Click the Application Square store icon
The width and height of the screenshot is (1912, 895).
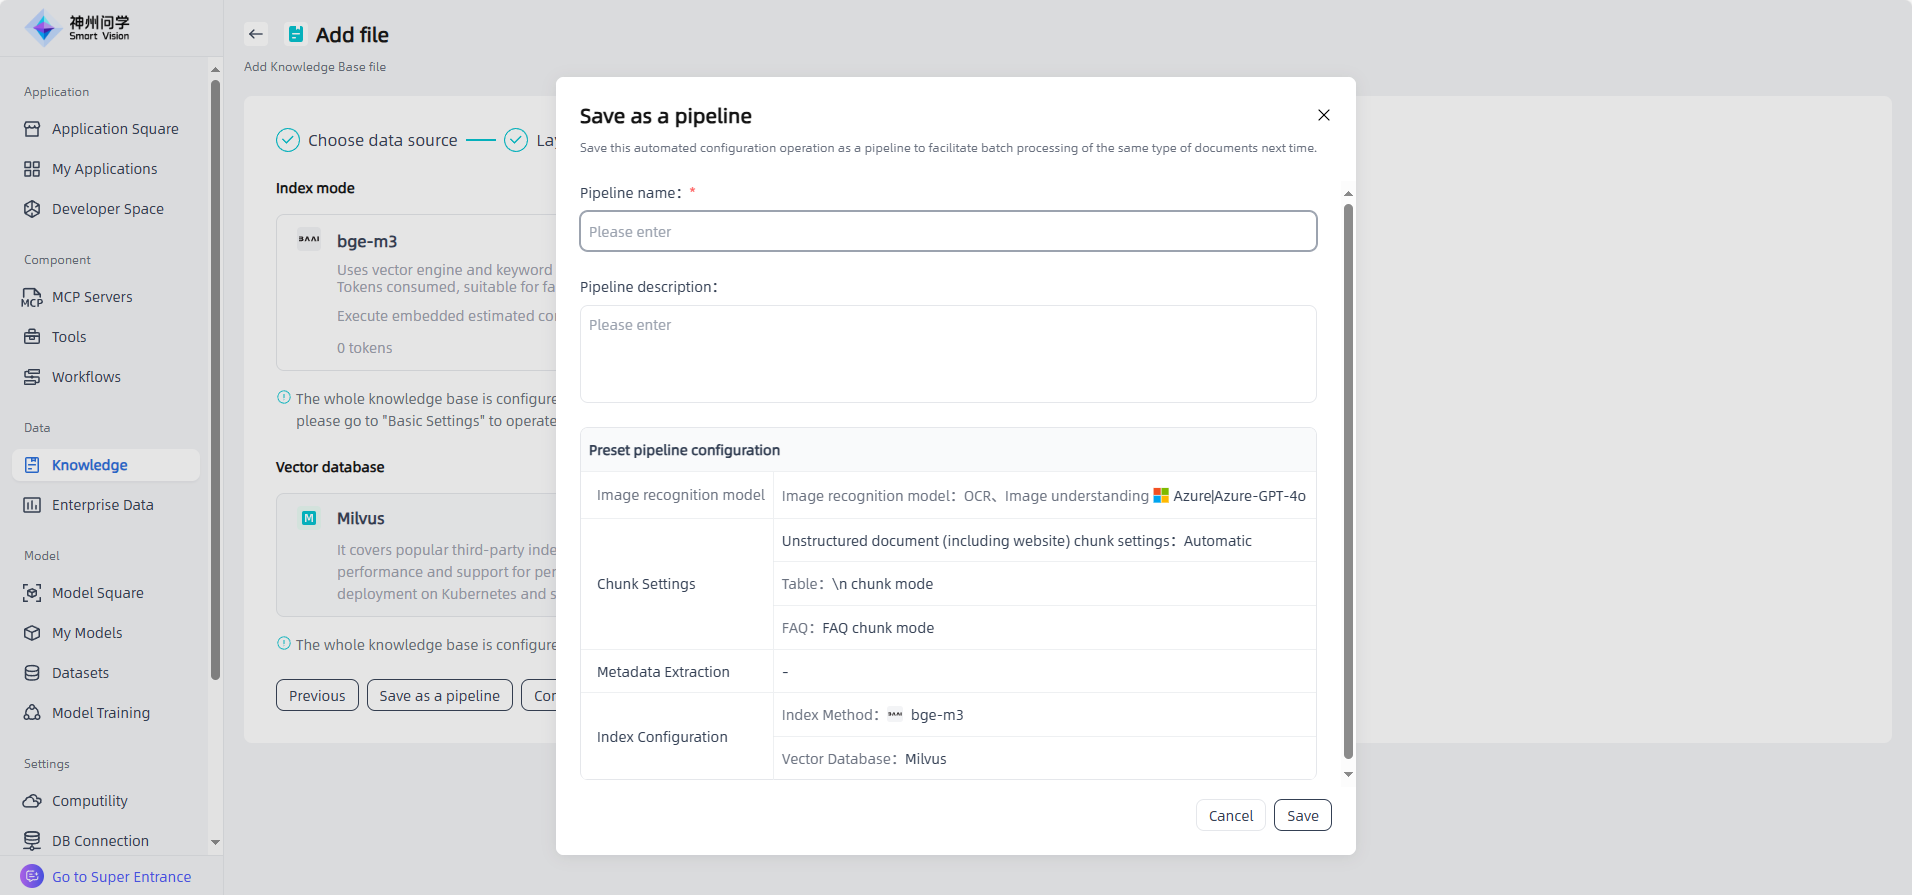pos(32,129)
